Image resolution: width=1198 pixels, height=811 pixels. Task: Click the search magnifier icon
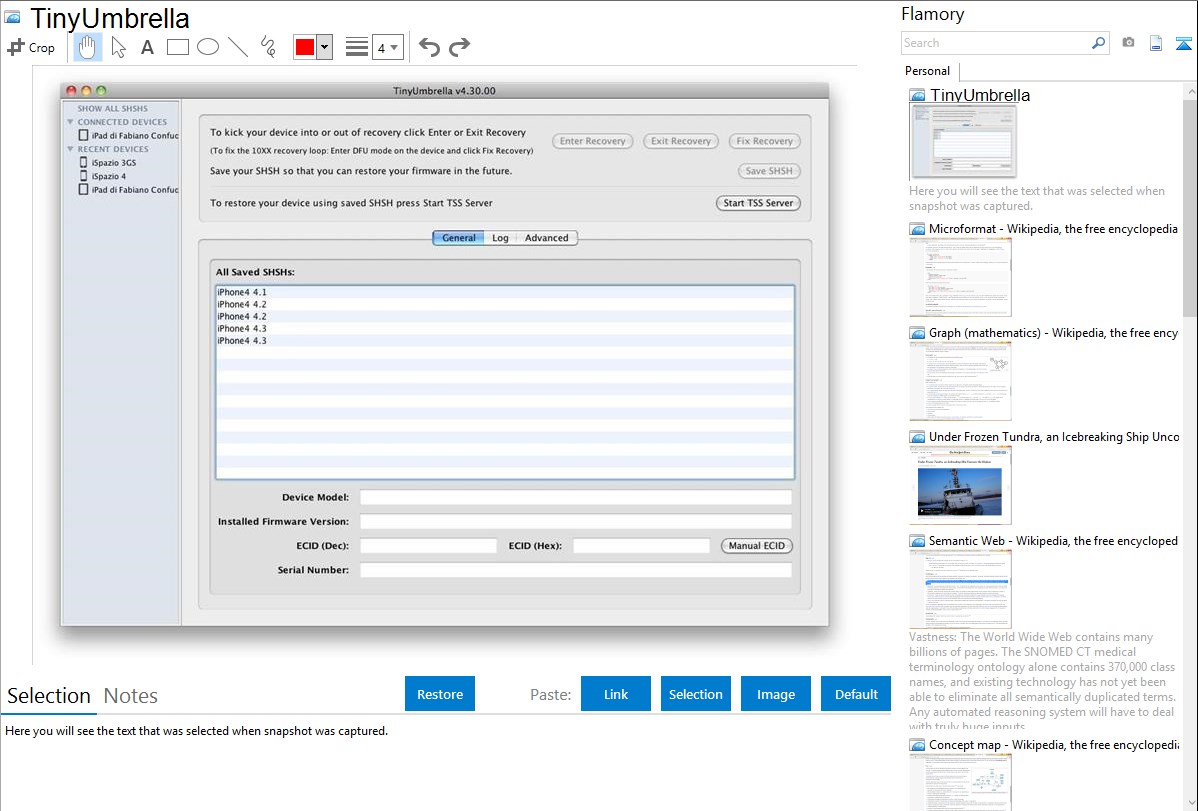(x=1099, y=43)
